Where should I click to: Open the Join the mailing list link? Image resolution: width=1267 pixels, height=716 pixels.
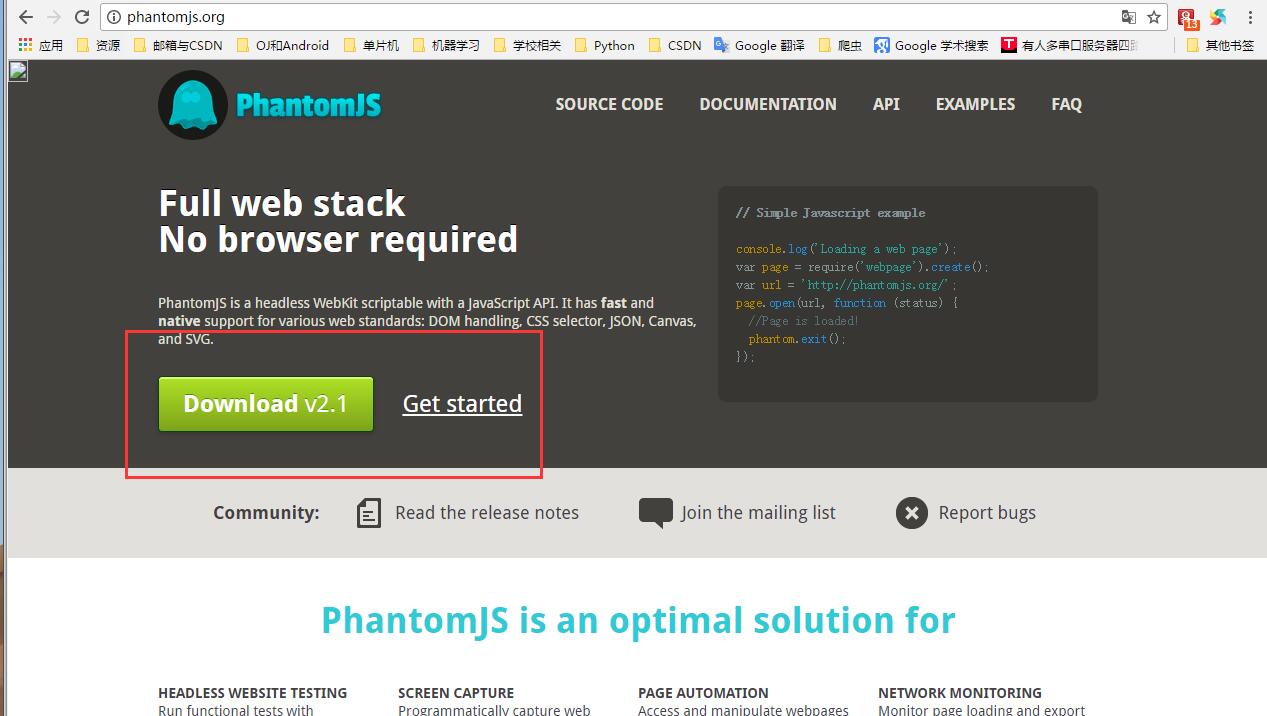[x=758, y=513]
